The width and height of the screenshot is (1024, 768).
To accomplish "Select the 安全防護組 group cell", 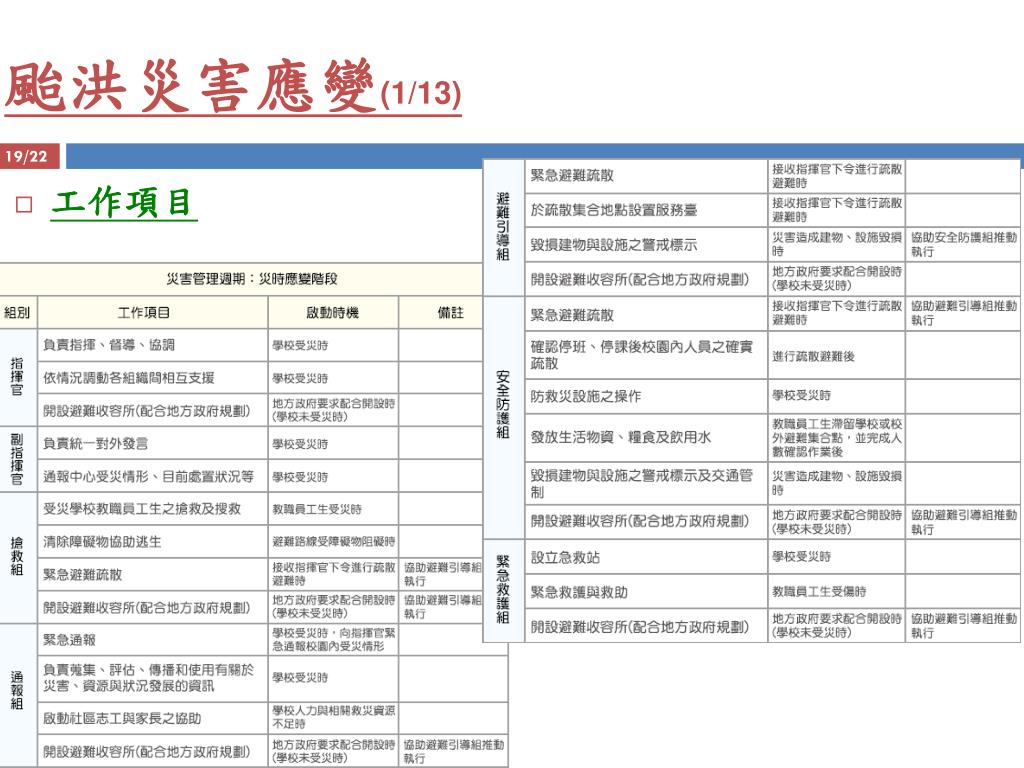I will coord(504,417).
